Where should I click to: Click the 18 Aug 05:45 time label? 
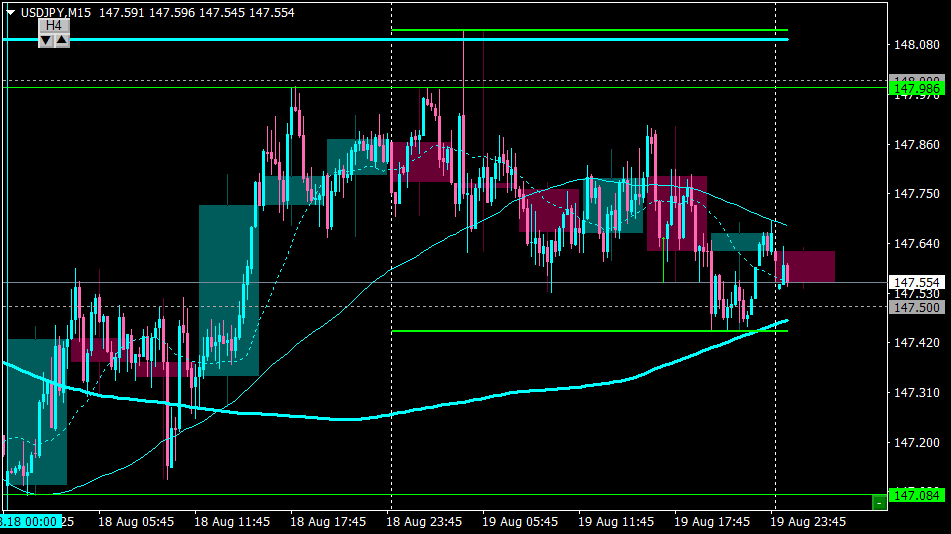(x=136, y=522)
